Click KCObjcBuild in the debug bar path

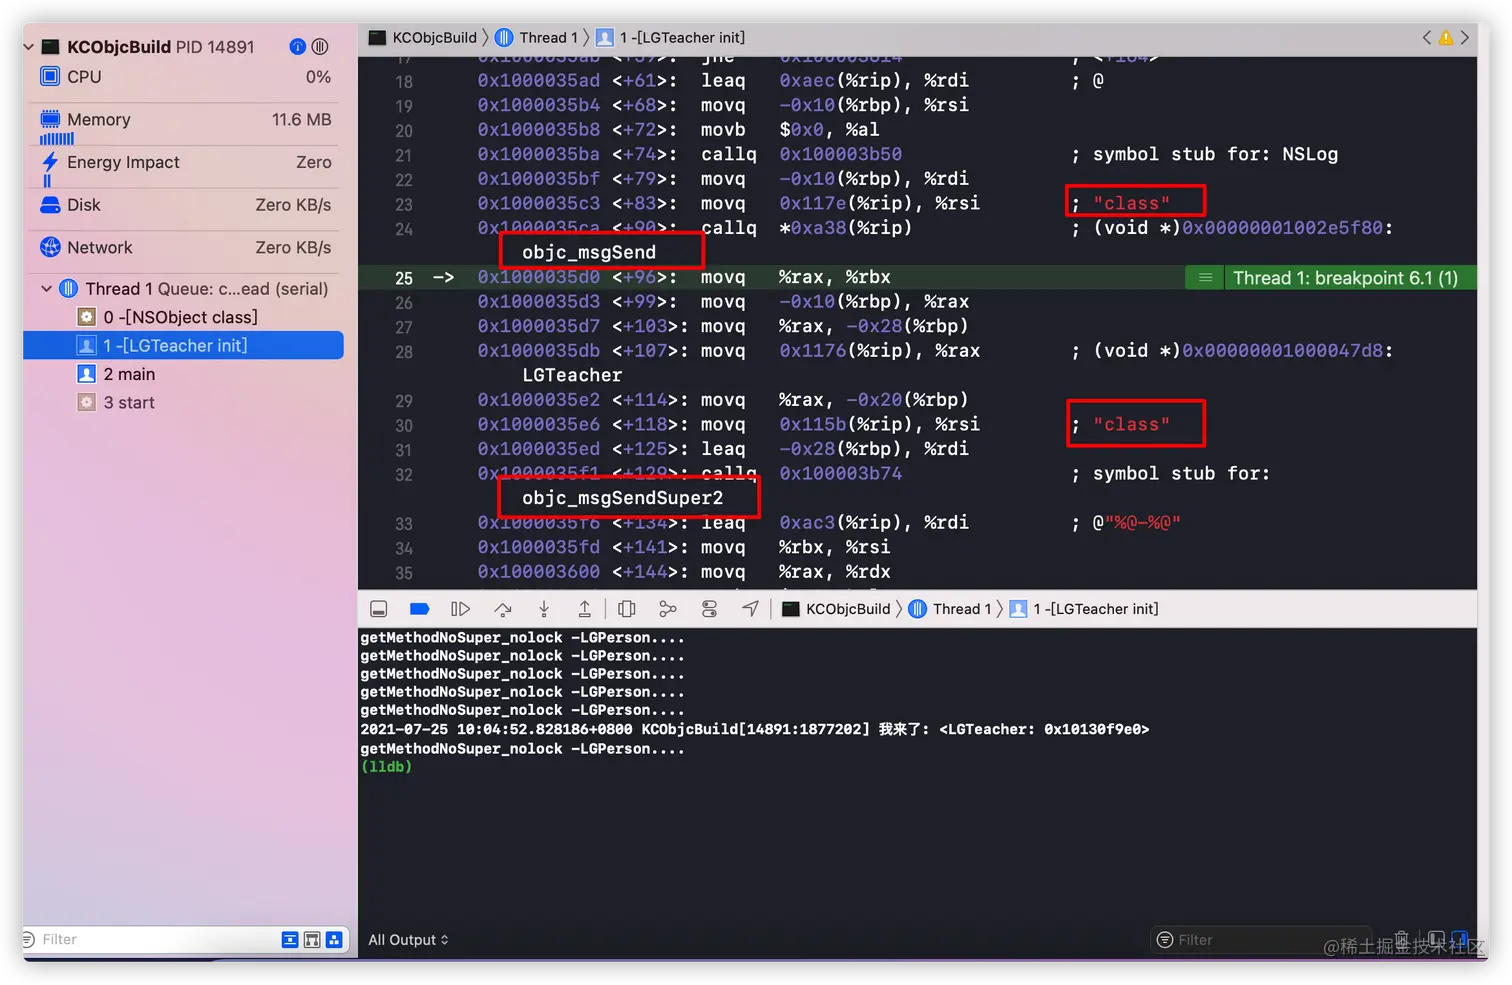(x=836, y=609)
